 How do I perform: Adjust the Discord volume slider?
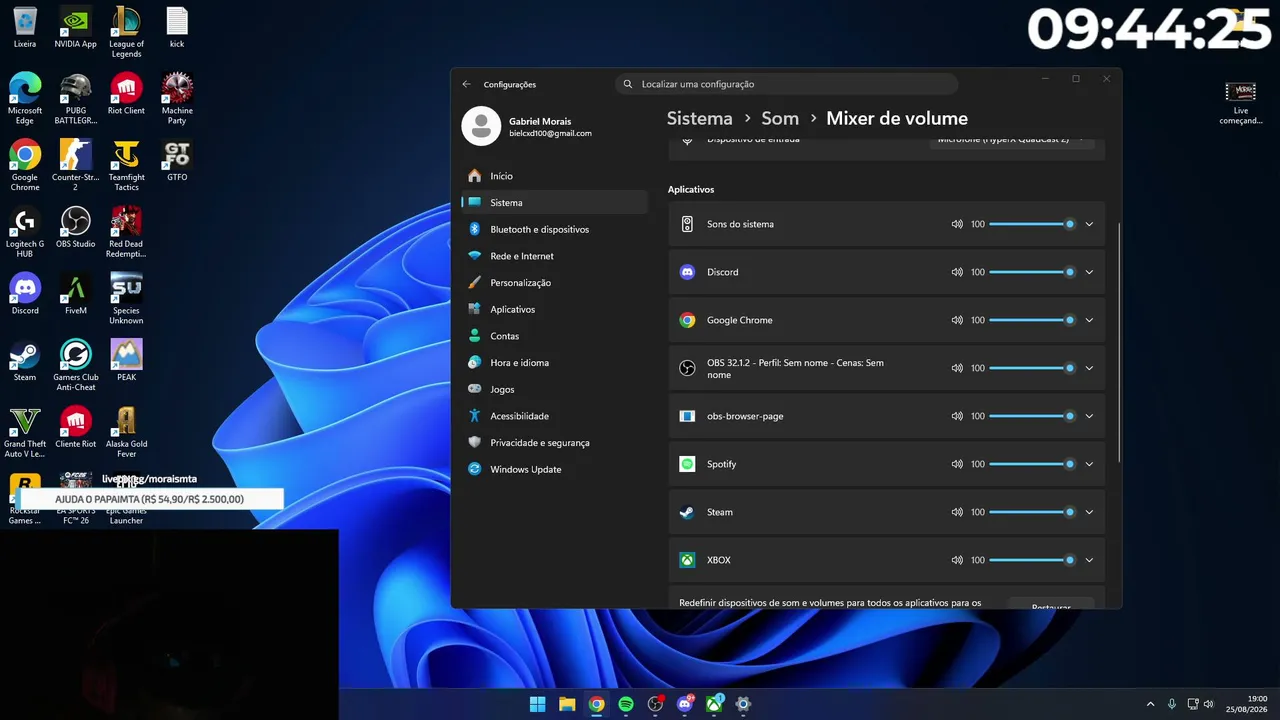click(x=1032, y=272)
